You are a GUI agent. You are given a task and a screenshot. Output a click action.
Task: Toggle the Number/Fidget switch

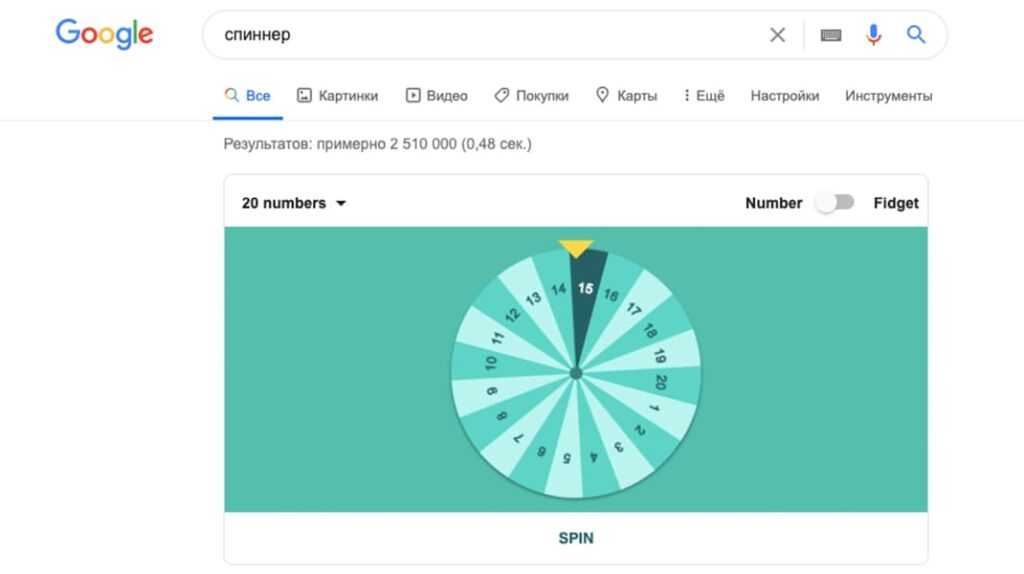click(x=835, y=203)
